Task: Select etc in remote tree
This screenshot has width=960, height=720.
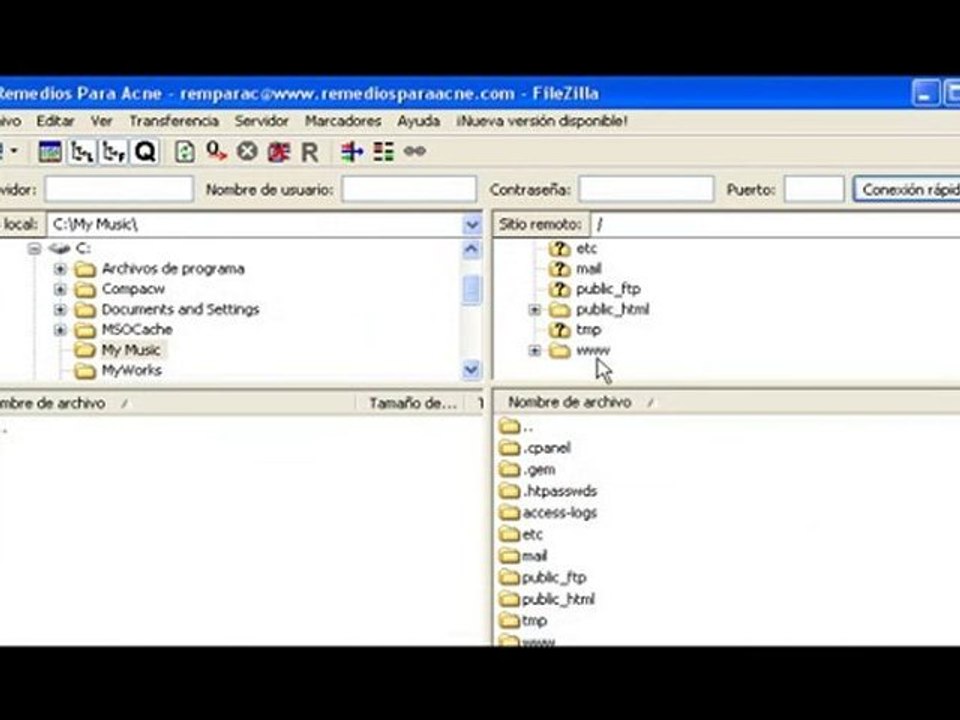Action: [x=587, y=249]
